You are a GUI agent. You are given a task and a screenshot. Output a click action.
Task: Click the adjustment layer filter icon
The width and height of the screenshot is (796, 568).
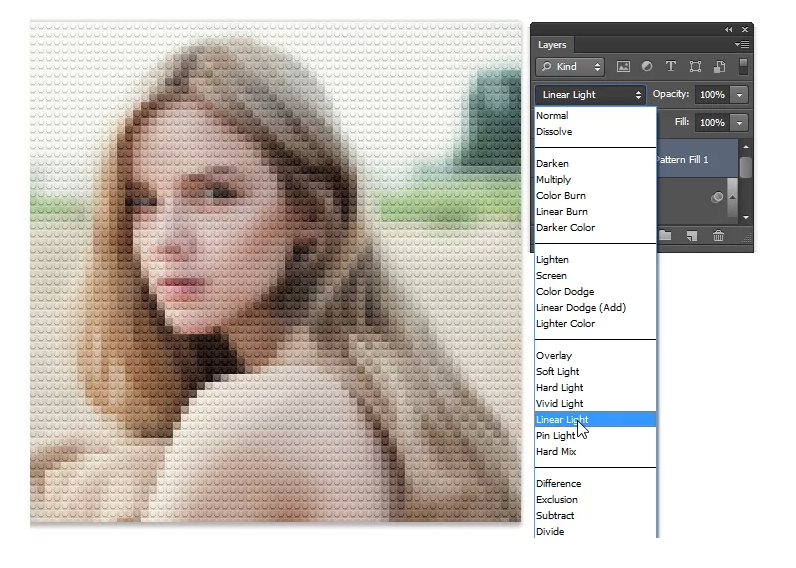(646, 67)
